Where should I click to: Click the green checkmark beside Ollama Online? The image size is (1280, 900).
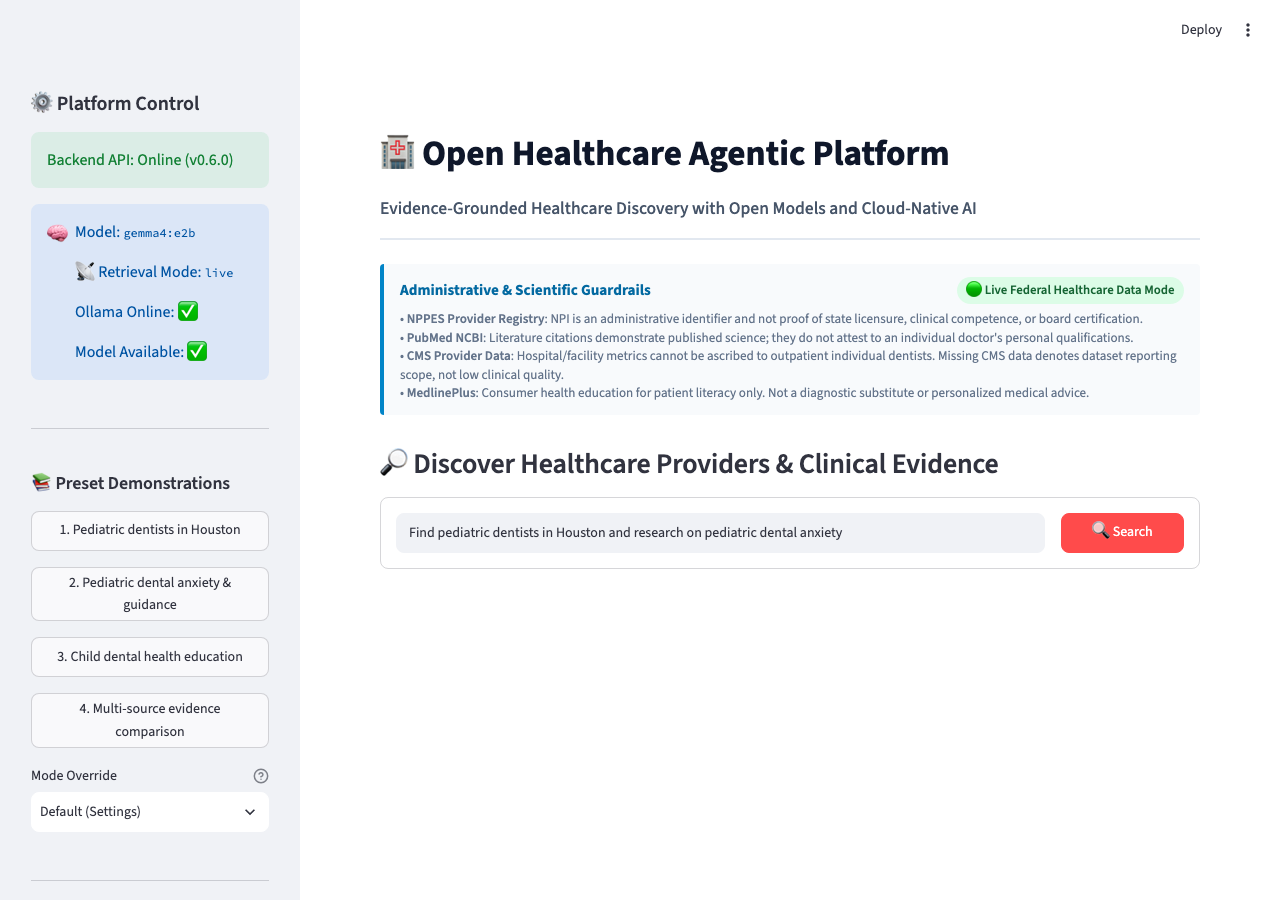pos(188,312)
